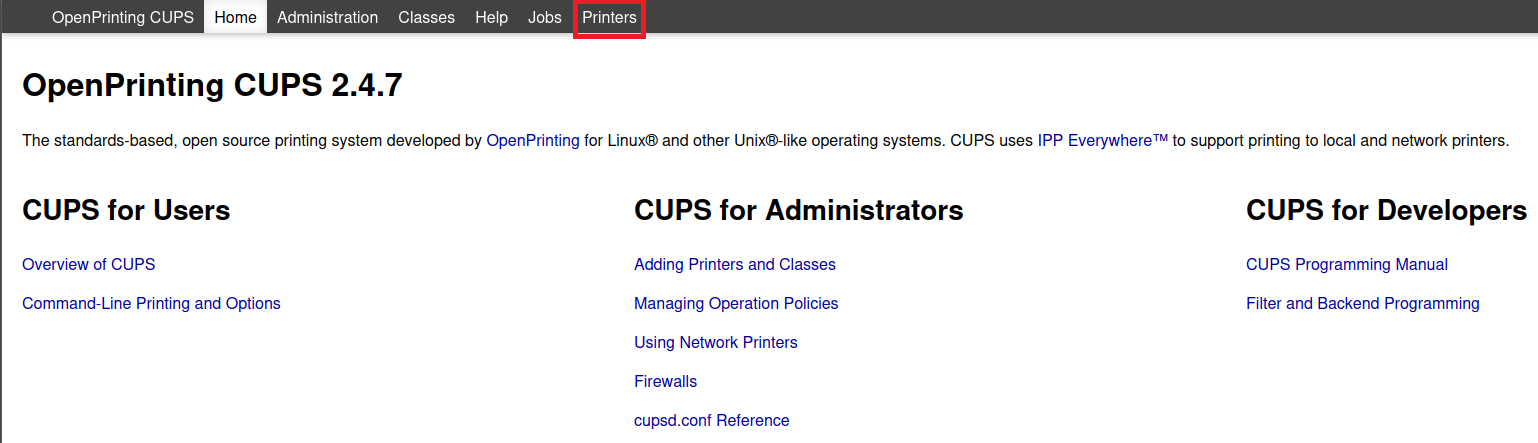Click OpenPrinting CUPS in navigation bar
1538x443 pixels.
click(x=122, y=17)
